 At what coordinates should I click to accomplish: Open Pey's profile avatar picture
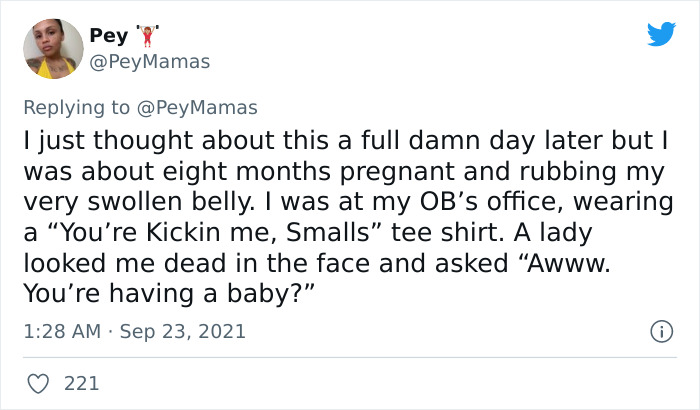(52, 49)
